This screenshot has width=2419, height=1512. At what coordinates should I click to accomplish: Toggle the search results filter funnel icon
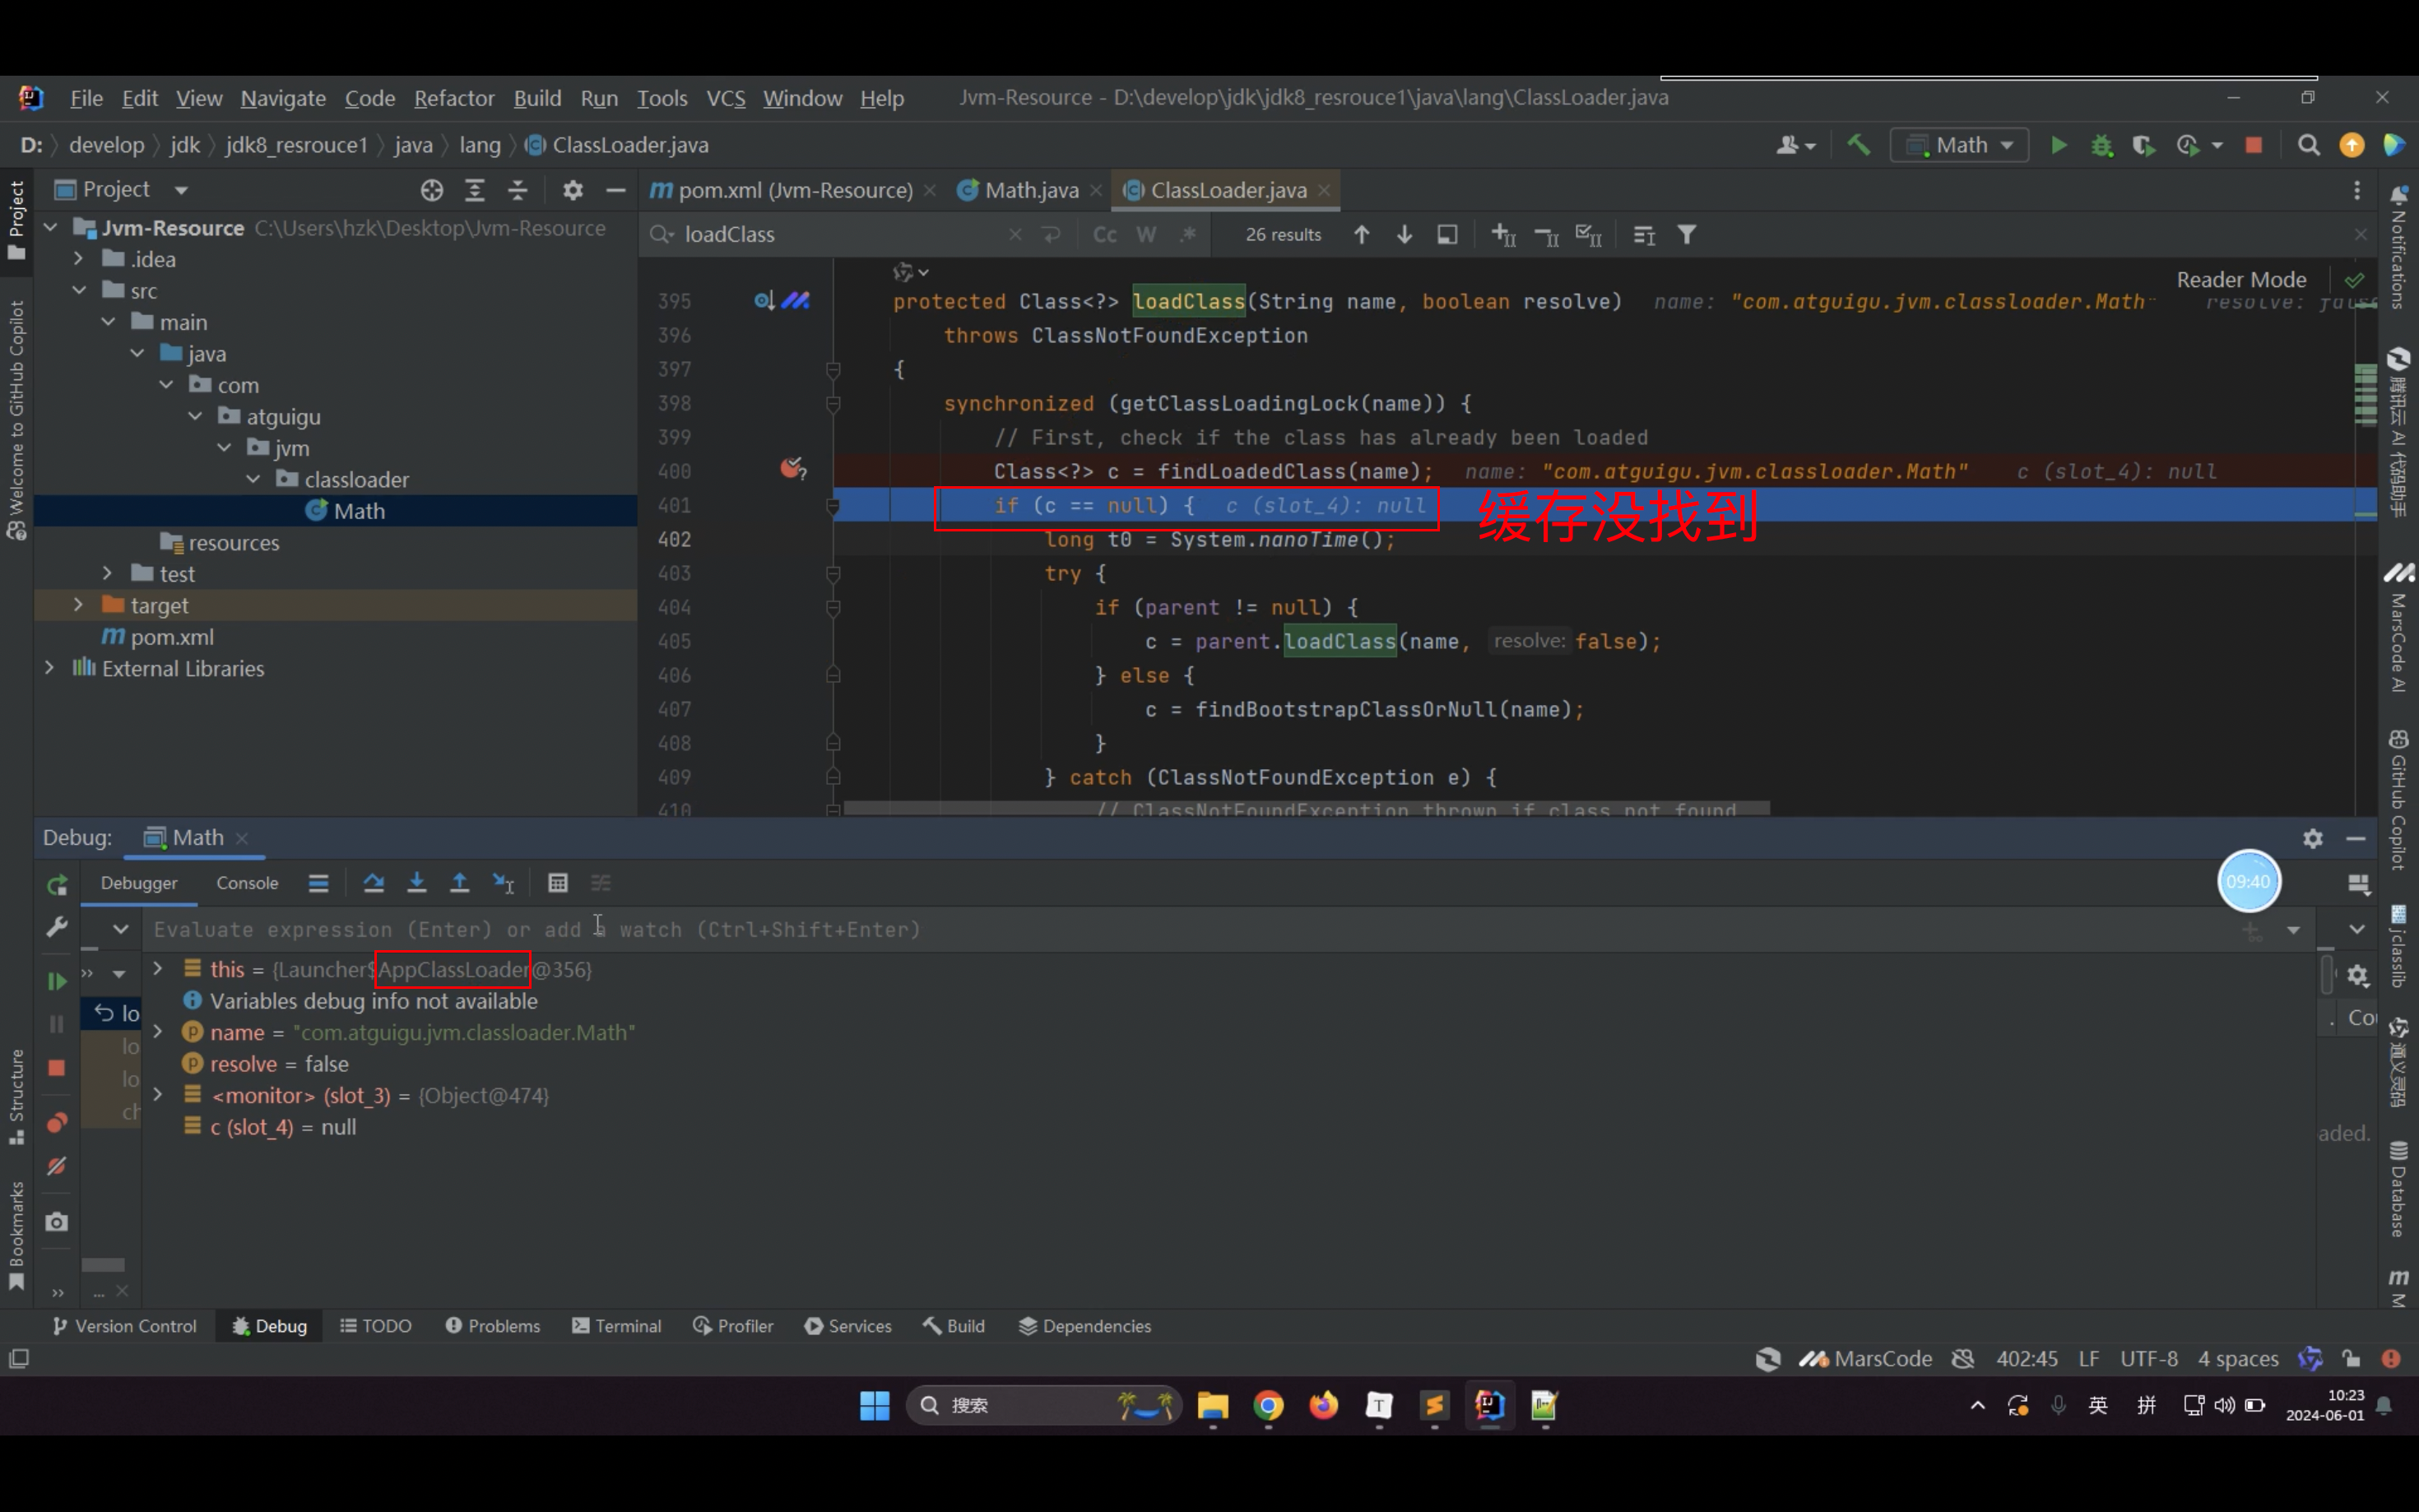coord(1686,234)
